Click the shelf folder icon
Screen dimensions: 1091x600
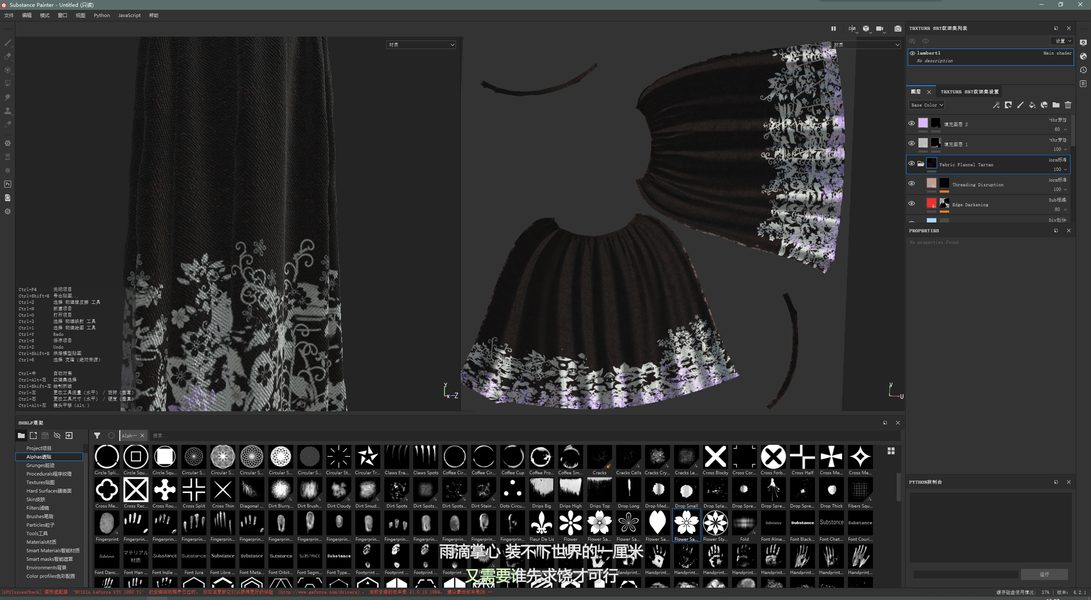21,436
